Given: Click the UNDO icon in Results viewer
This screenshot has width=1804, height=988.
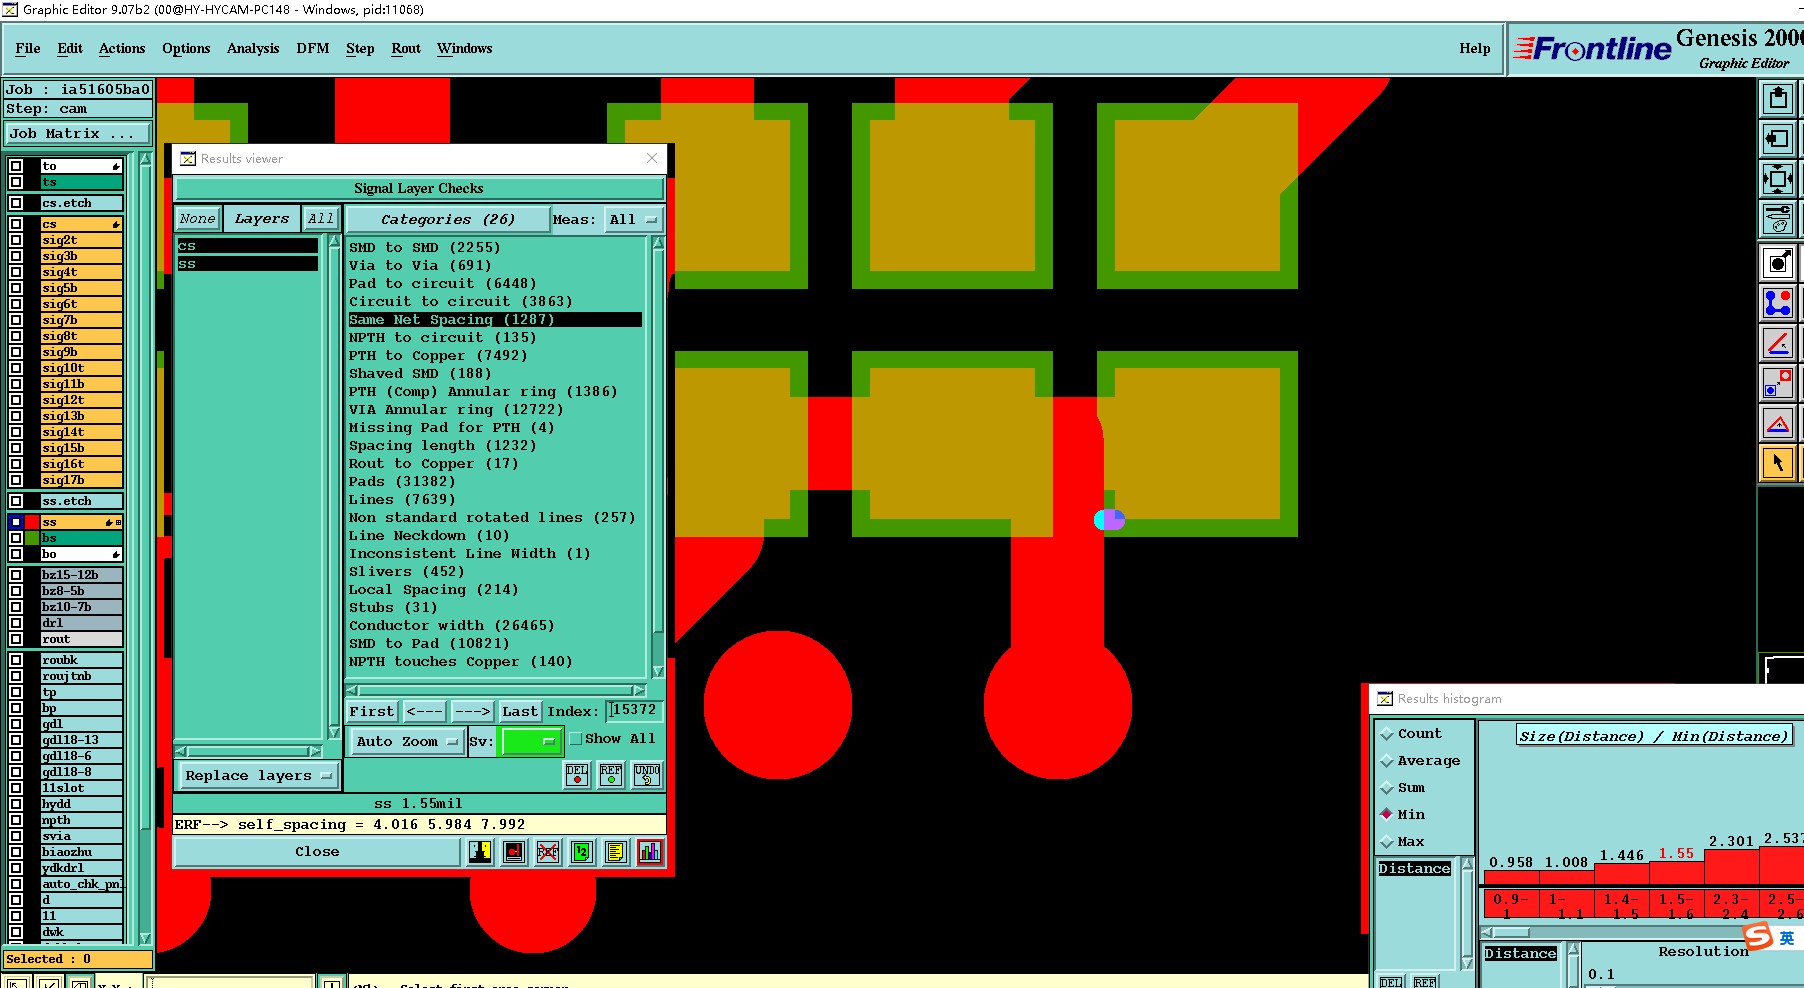Looking at the screenshot, I should [647, 775].
